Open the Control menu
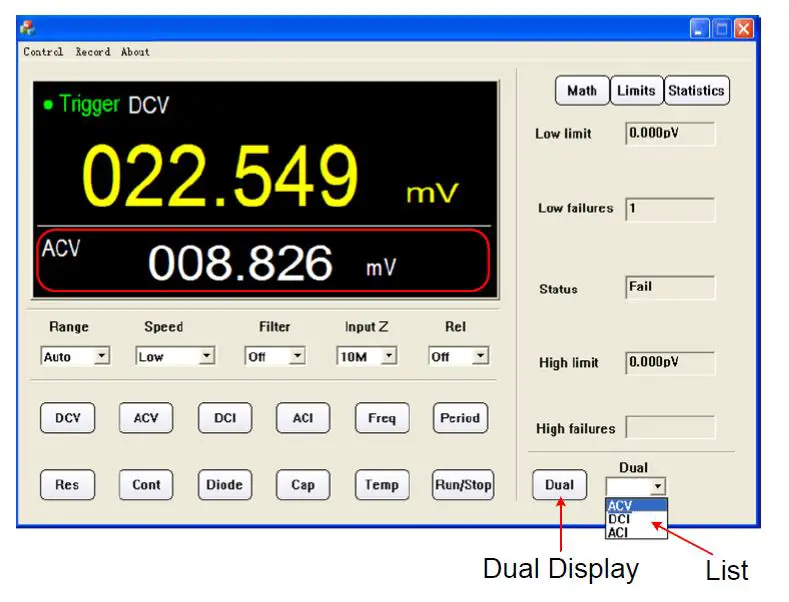Image resolution: width=789 pixels, height=602 pixels. [43, 52]
